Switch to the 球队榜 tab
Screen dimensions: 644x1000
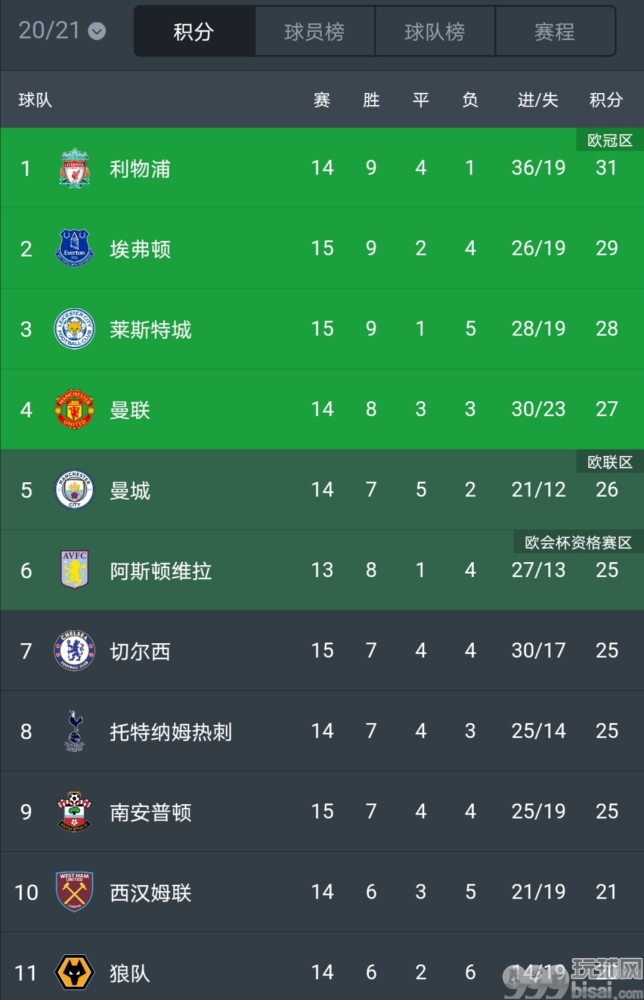pos(435,31)
